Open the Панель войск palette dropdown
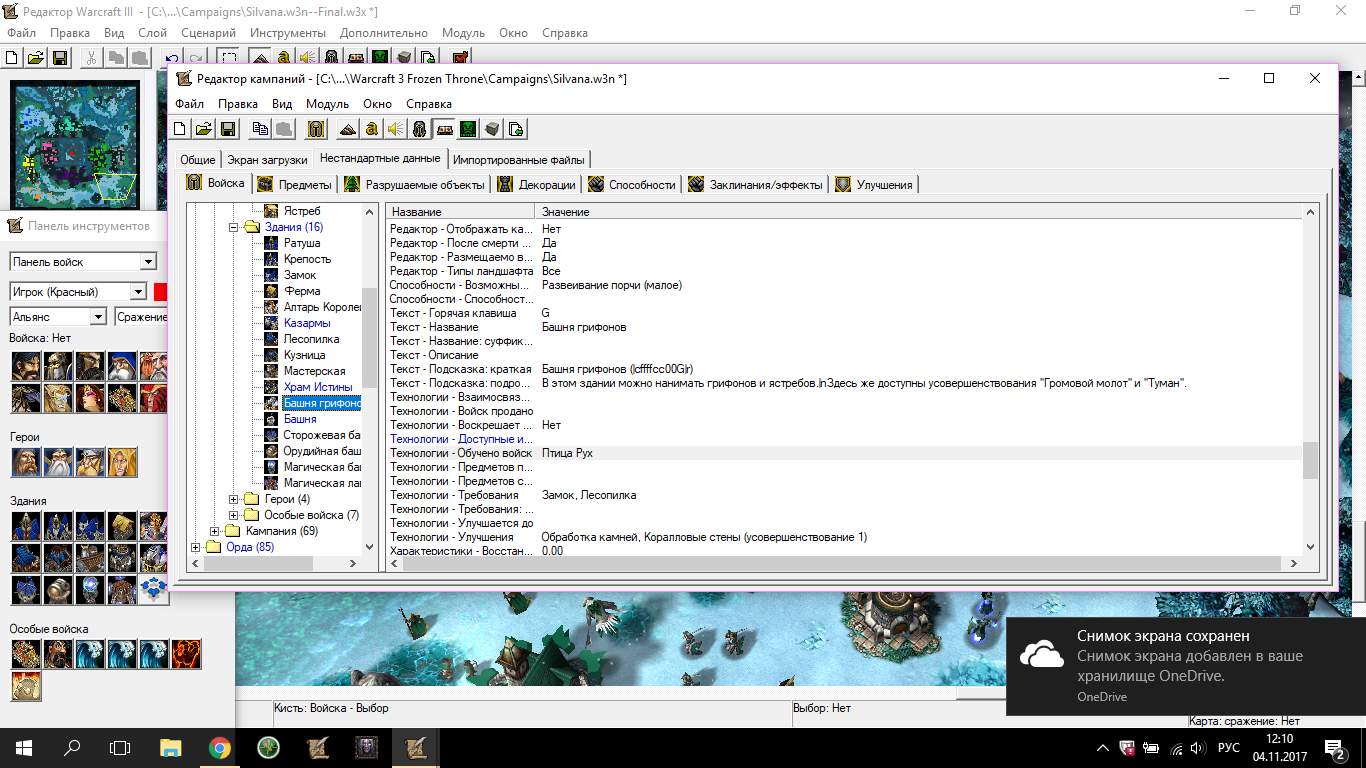 point(84,262)
